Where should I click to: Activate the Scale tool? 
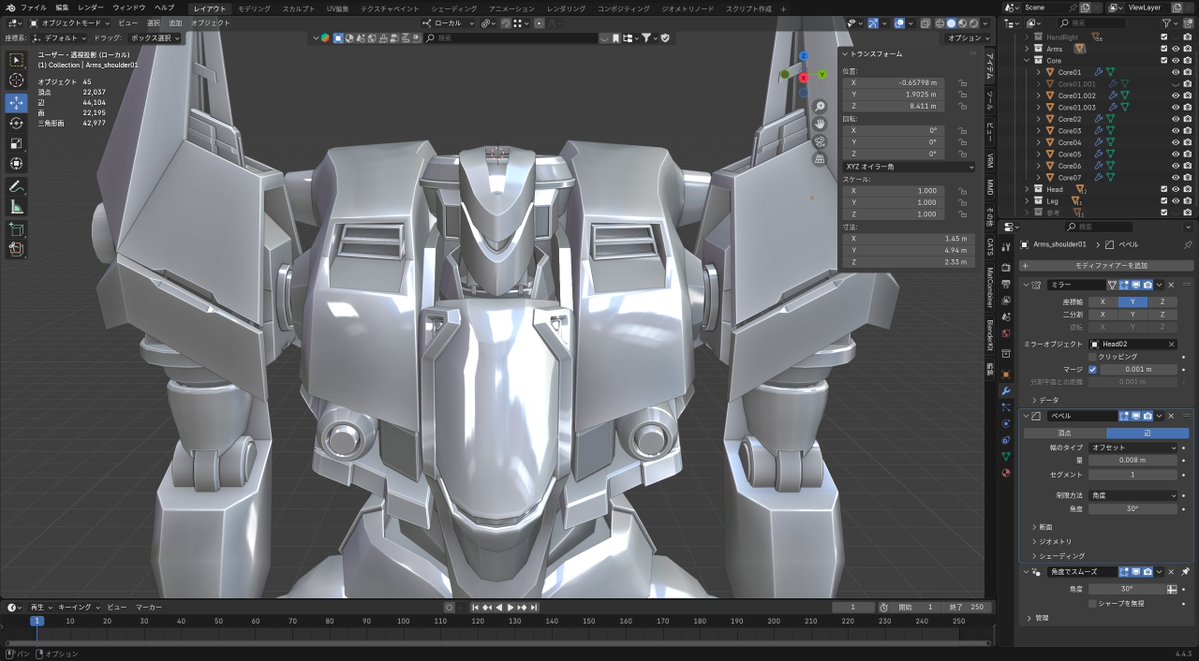pyautogui.click(x=16, y=143)
